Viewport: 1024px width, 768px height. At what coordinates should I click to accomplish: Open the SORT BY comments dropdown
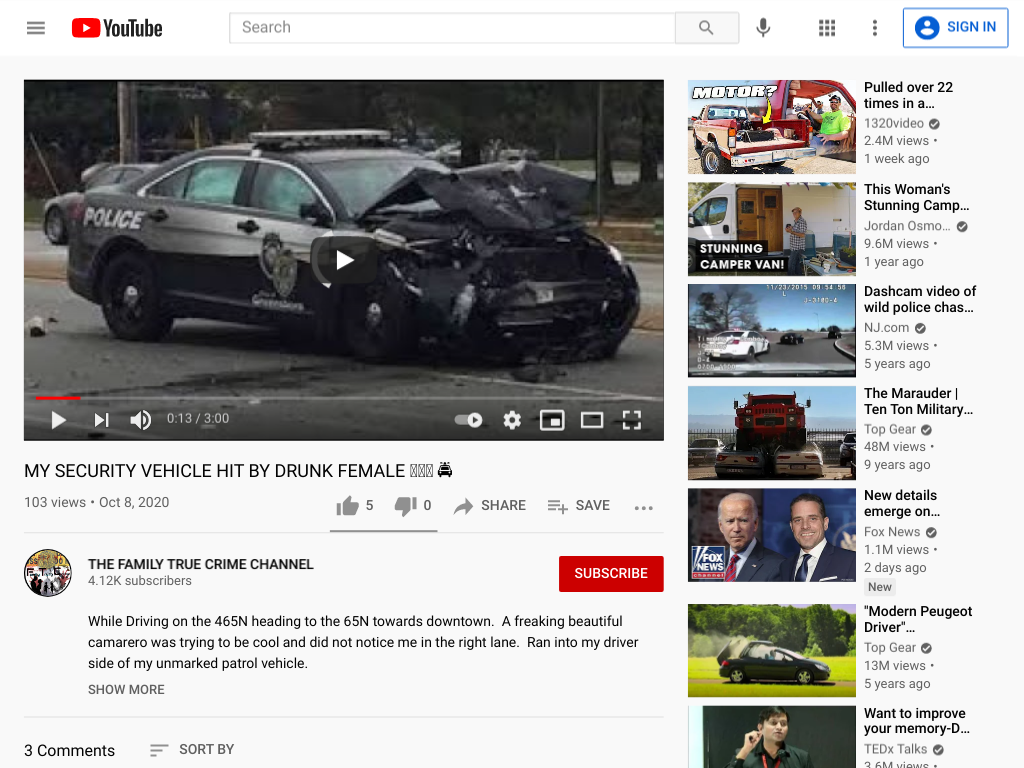coord(191,750)
